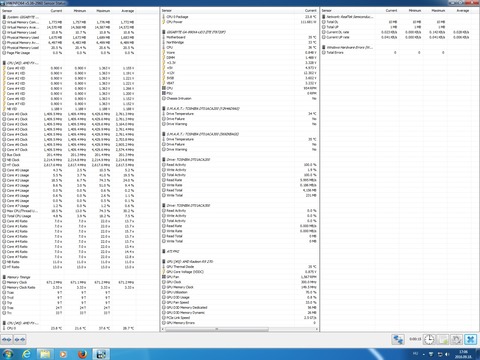Click the fan icon beside the PSU row
480x360 pixels.
pos(164,93)
